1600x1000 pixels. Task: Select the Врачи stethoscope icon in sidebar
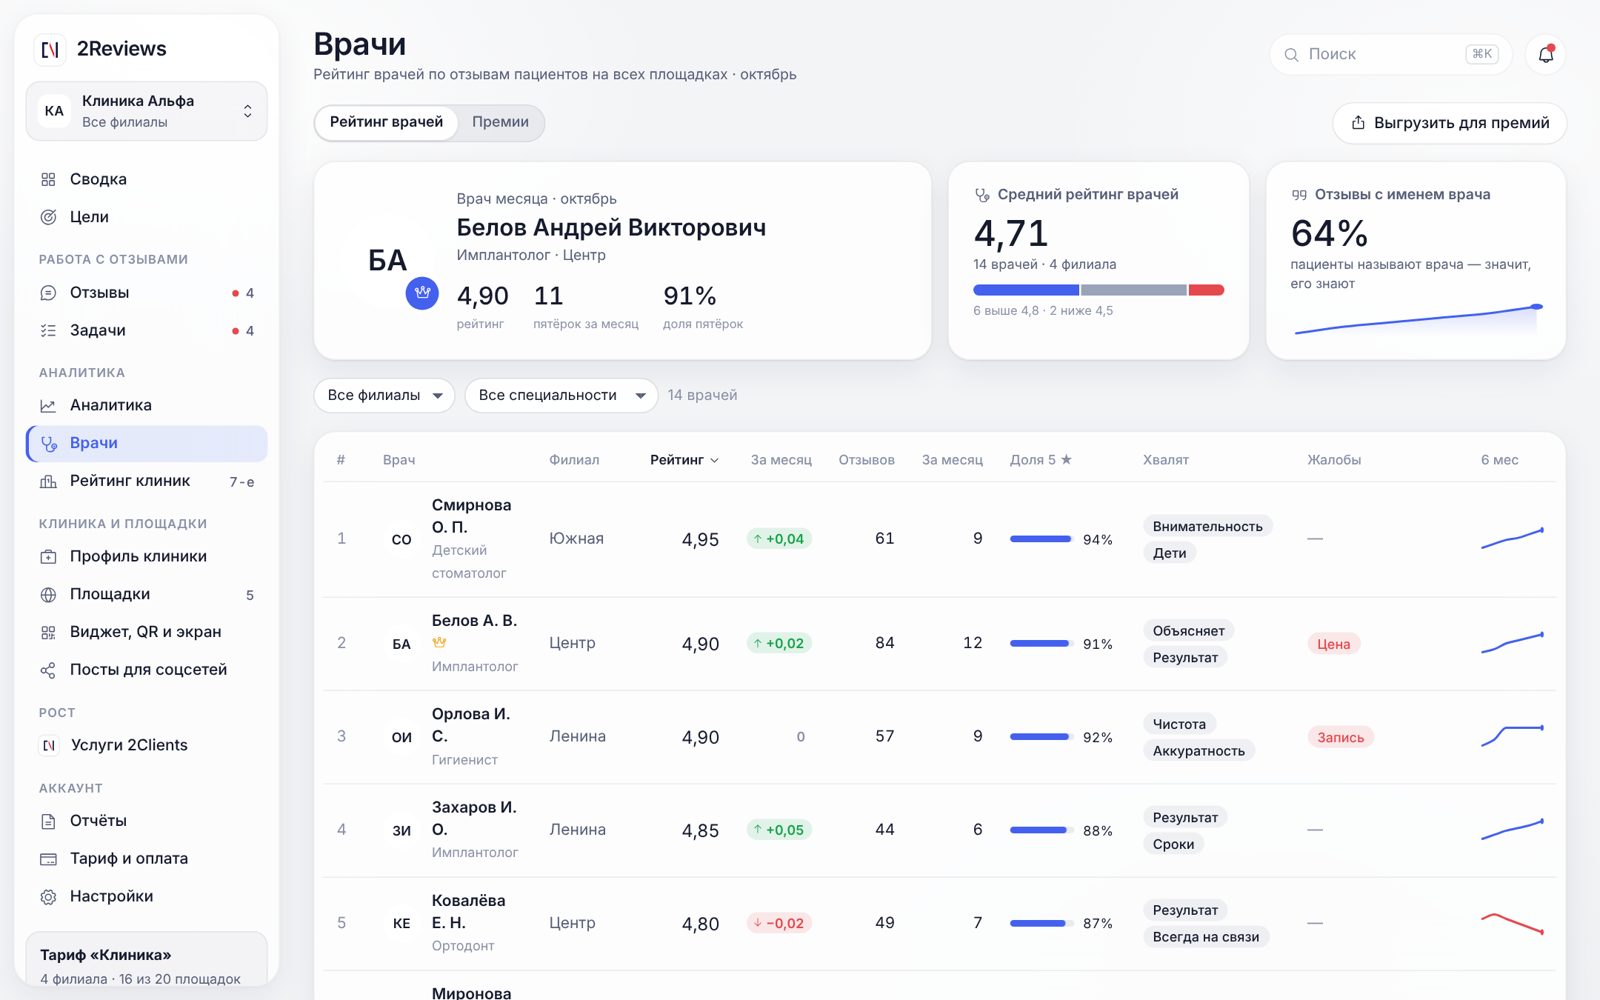(48, 444)
